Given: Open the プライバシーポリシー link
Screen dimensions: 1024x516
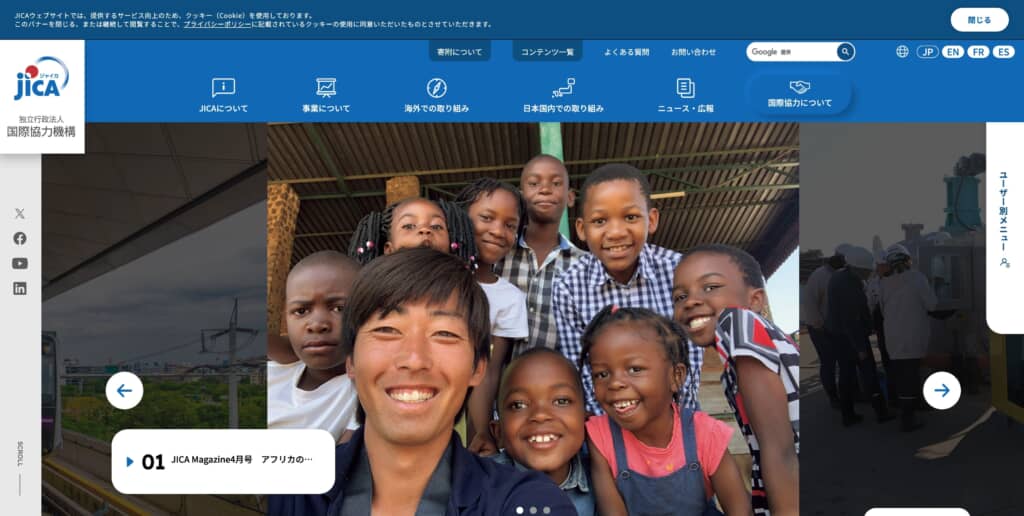Looking at the screenshot, I should pyautogui.click(x=217, y=24).
